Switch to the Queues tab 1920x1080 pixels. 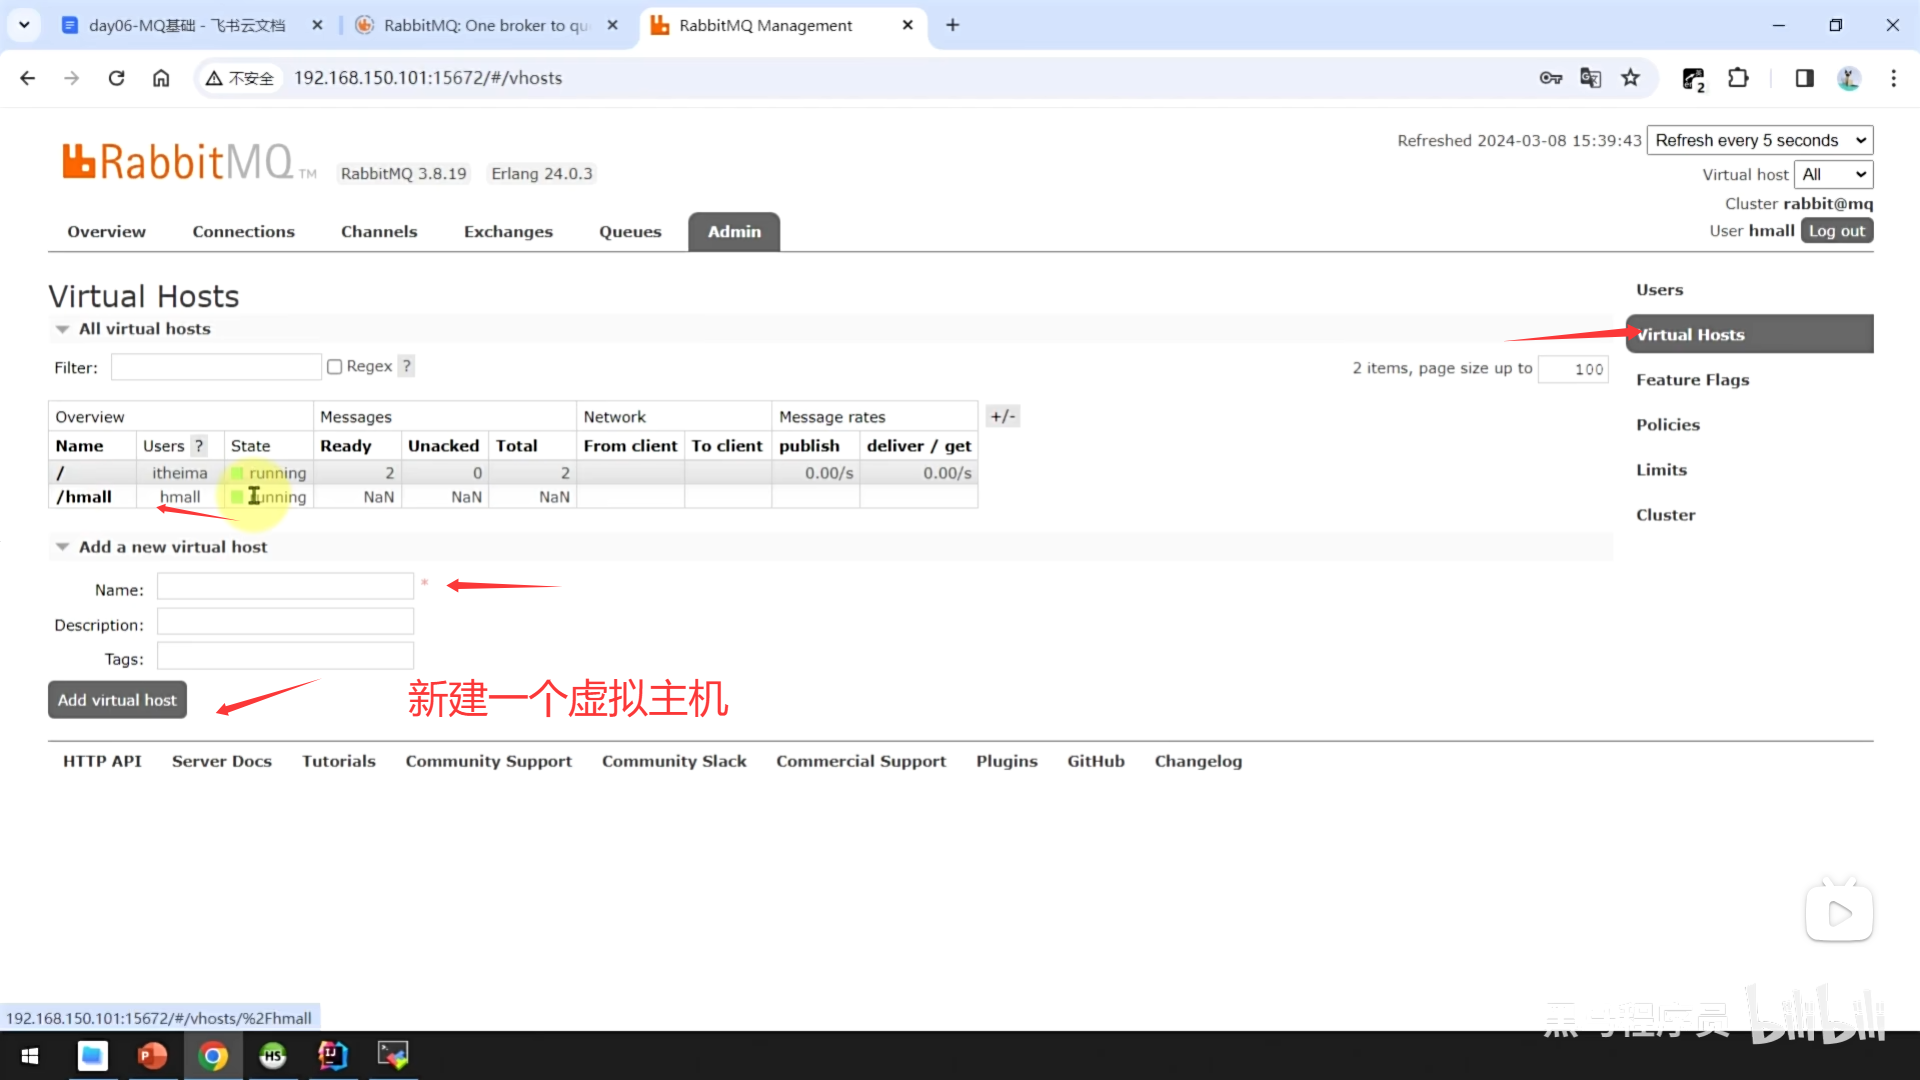(x=630, y=231)
